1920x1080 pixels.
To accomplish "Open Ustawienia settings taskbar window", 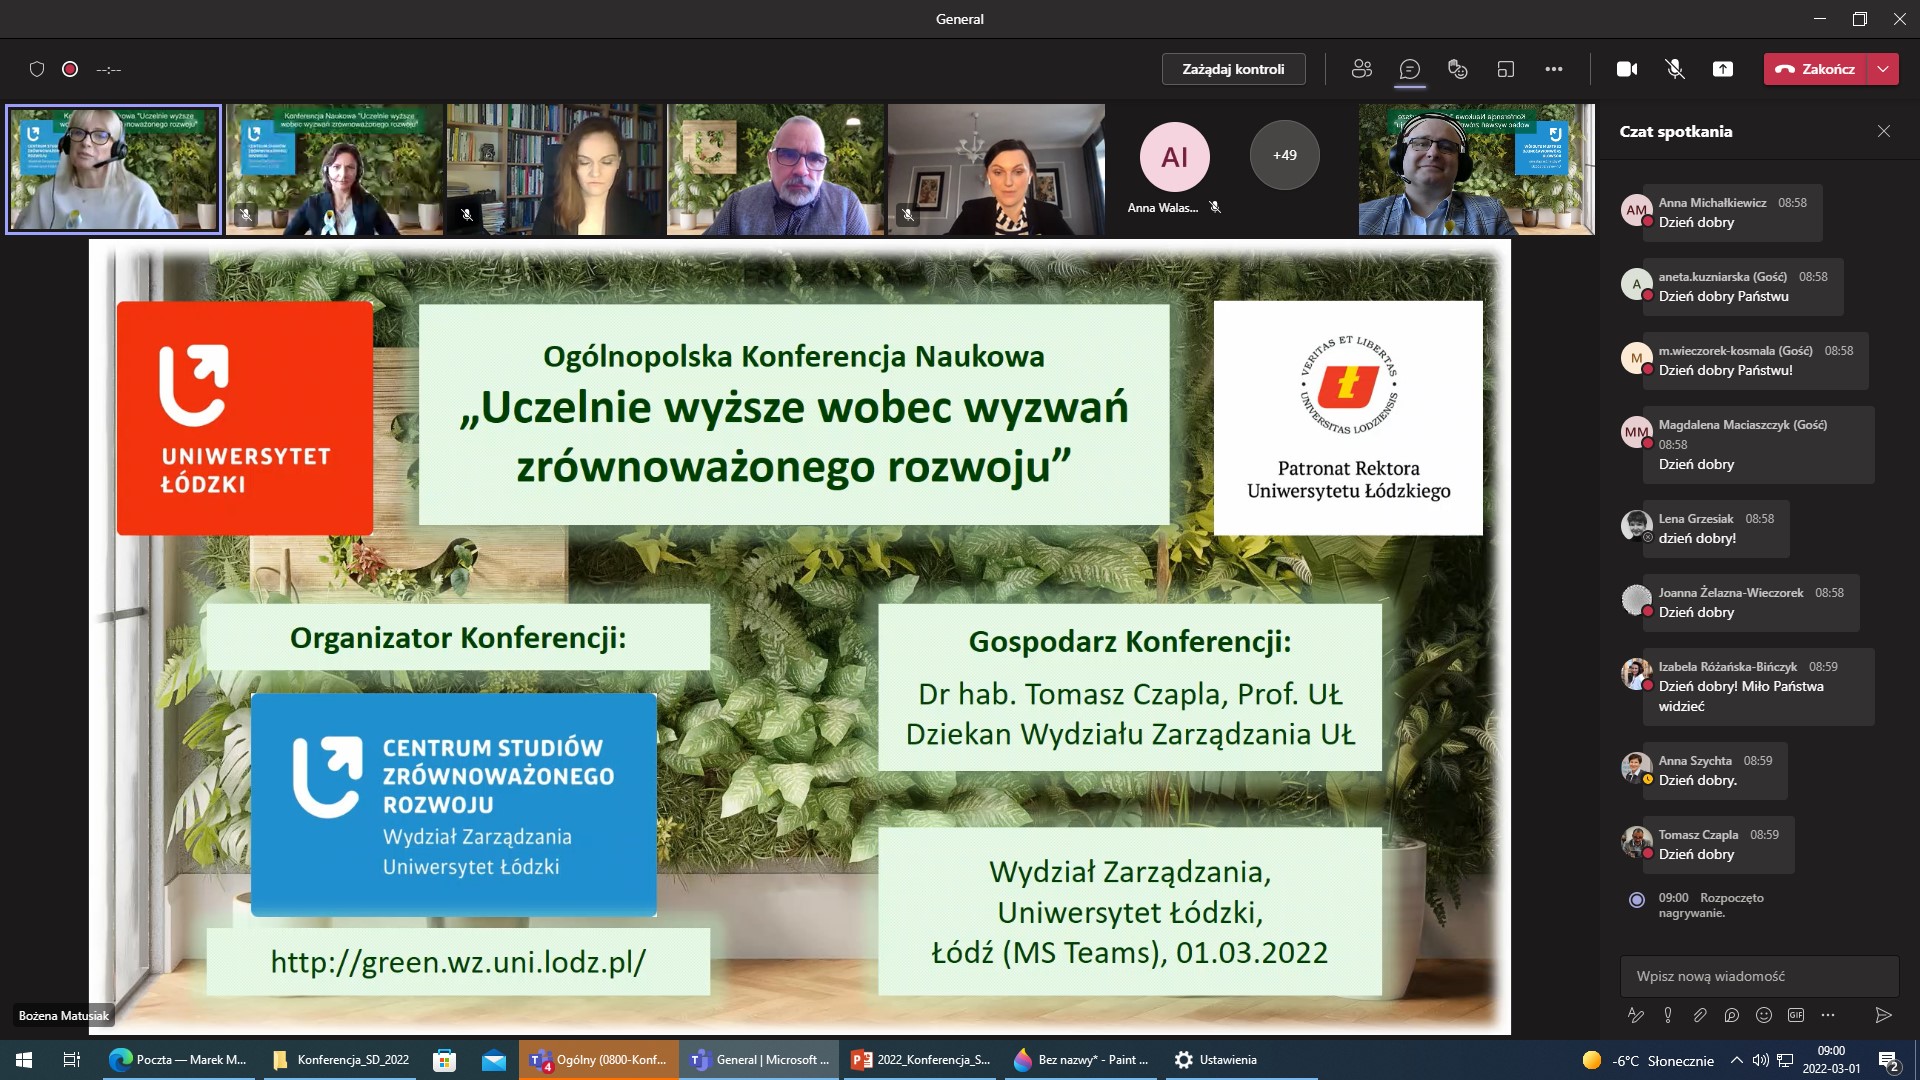I will [1240, 1060].
